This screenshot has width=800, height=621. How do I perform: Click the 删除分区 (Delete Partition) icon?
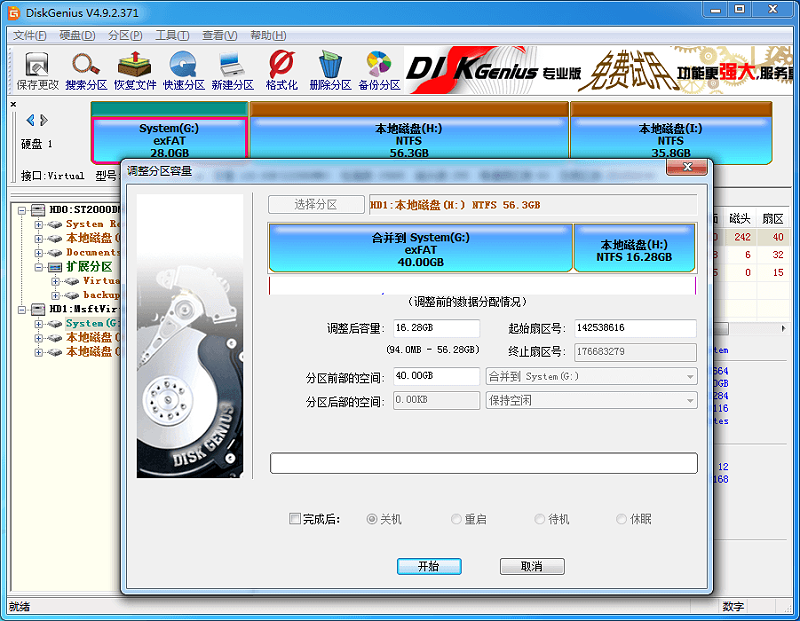(331, 68)
